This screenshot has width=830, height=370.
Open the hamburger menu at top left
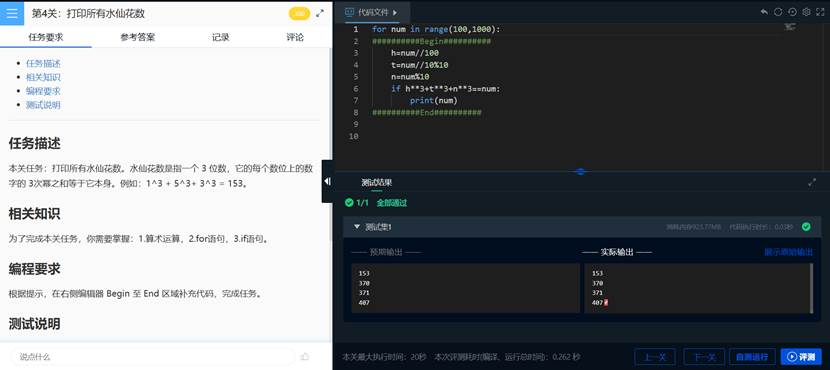point(12,13)
